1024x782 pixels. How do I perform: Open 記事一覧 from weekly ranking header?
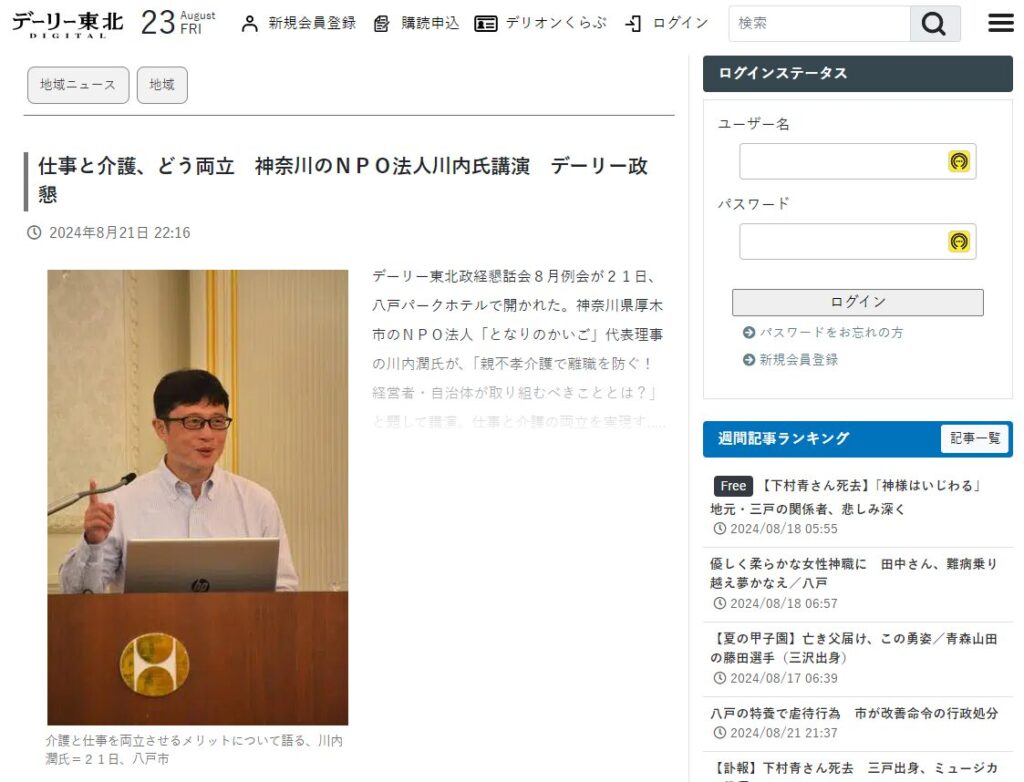(975, 438)
